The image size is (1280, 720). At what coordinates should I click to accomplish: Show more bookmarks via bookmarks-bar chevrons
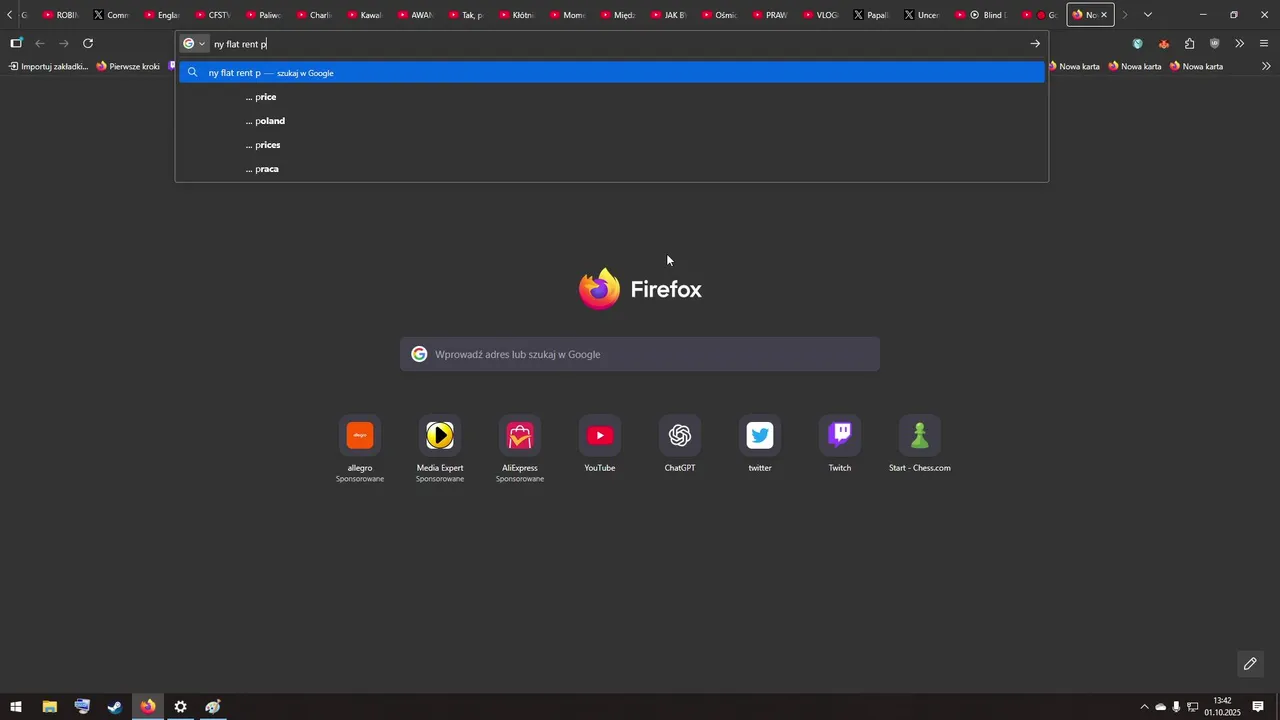pyautogui.click(x=1267, y=66)
